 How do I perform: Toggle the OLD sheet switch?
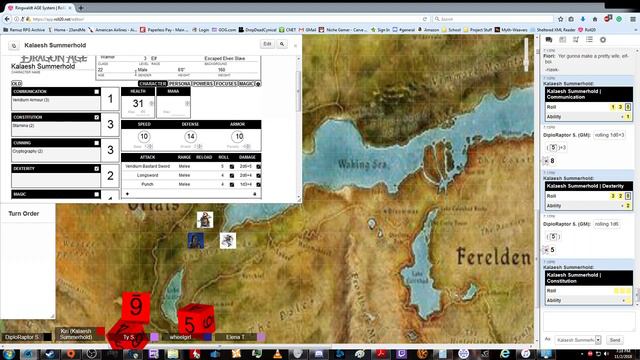[x=16, y=83]
